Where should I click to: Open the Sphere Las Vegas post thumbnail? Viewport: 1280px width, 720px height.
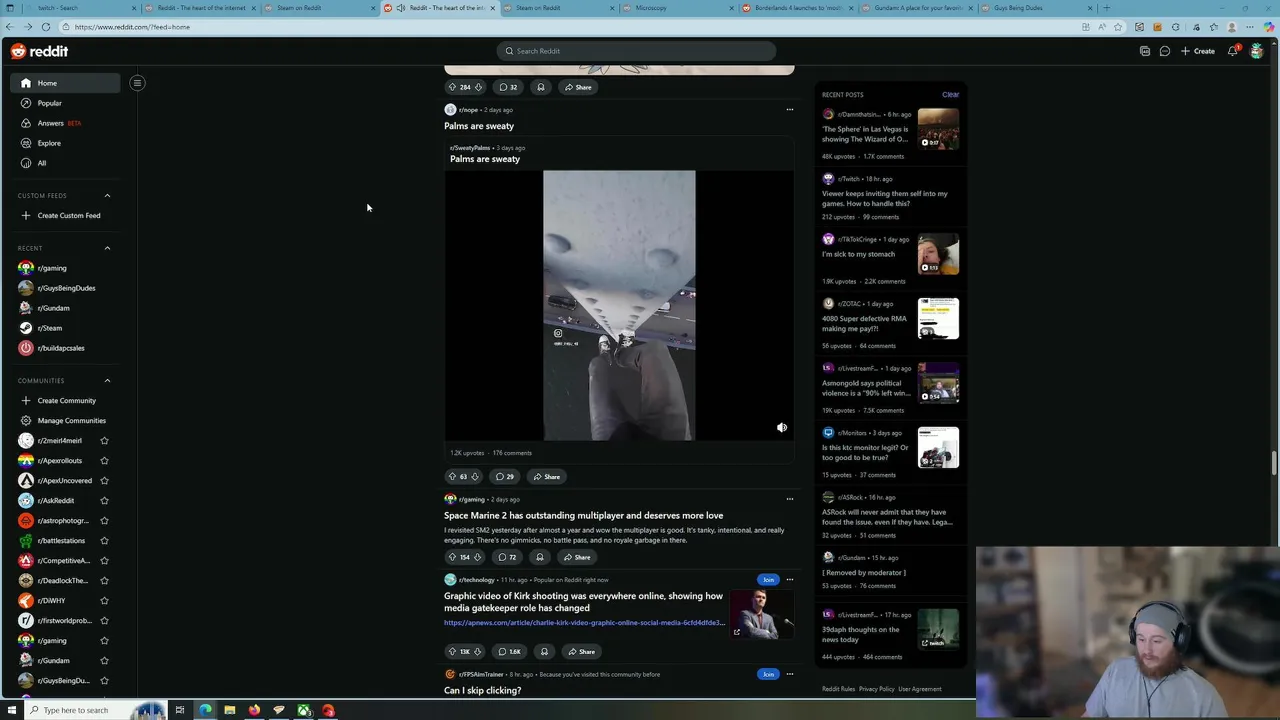(938, 128)
